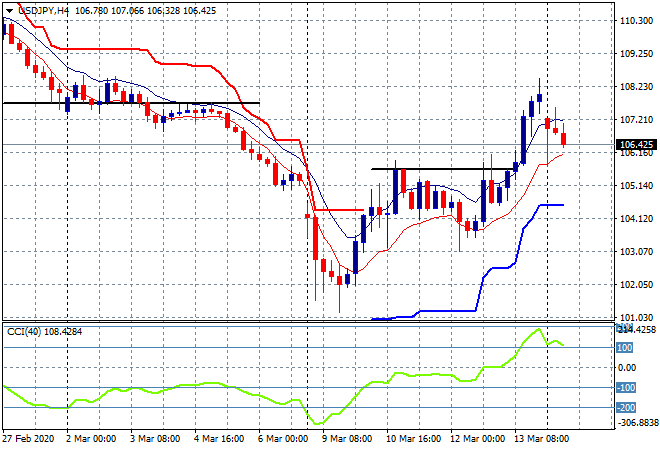This screenshot has width=660, height=450.
Task: Click price axis label 103.070
Action: click(x=636, y=252)
